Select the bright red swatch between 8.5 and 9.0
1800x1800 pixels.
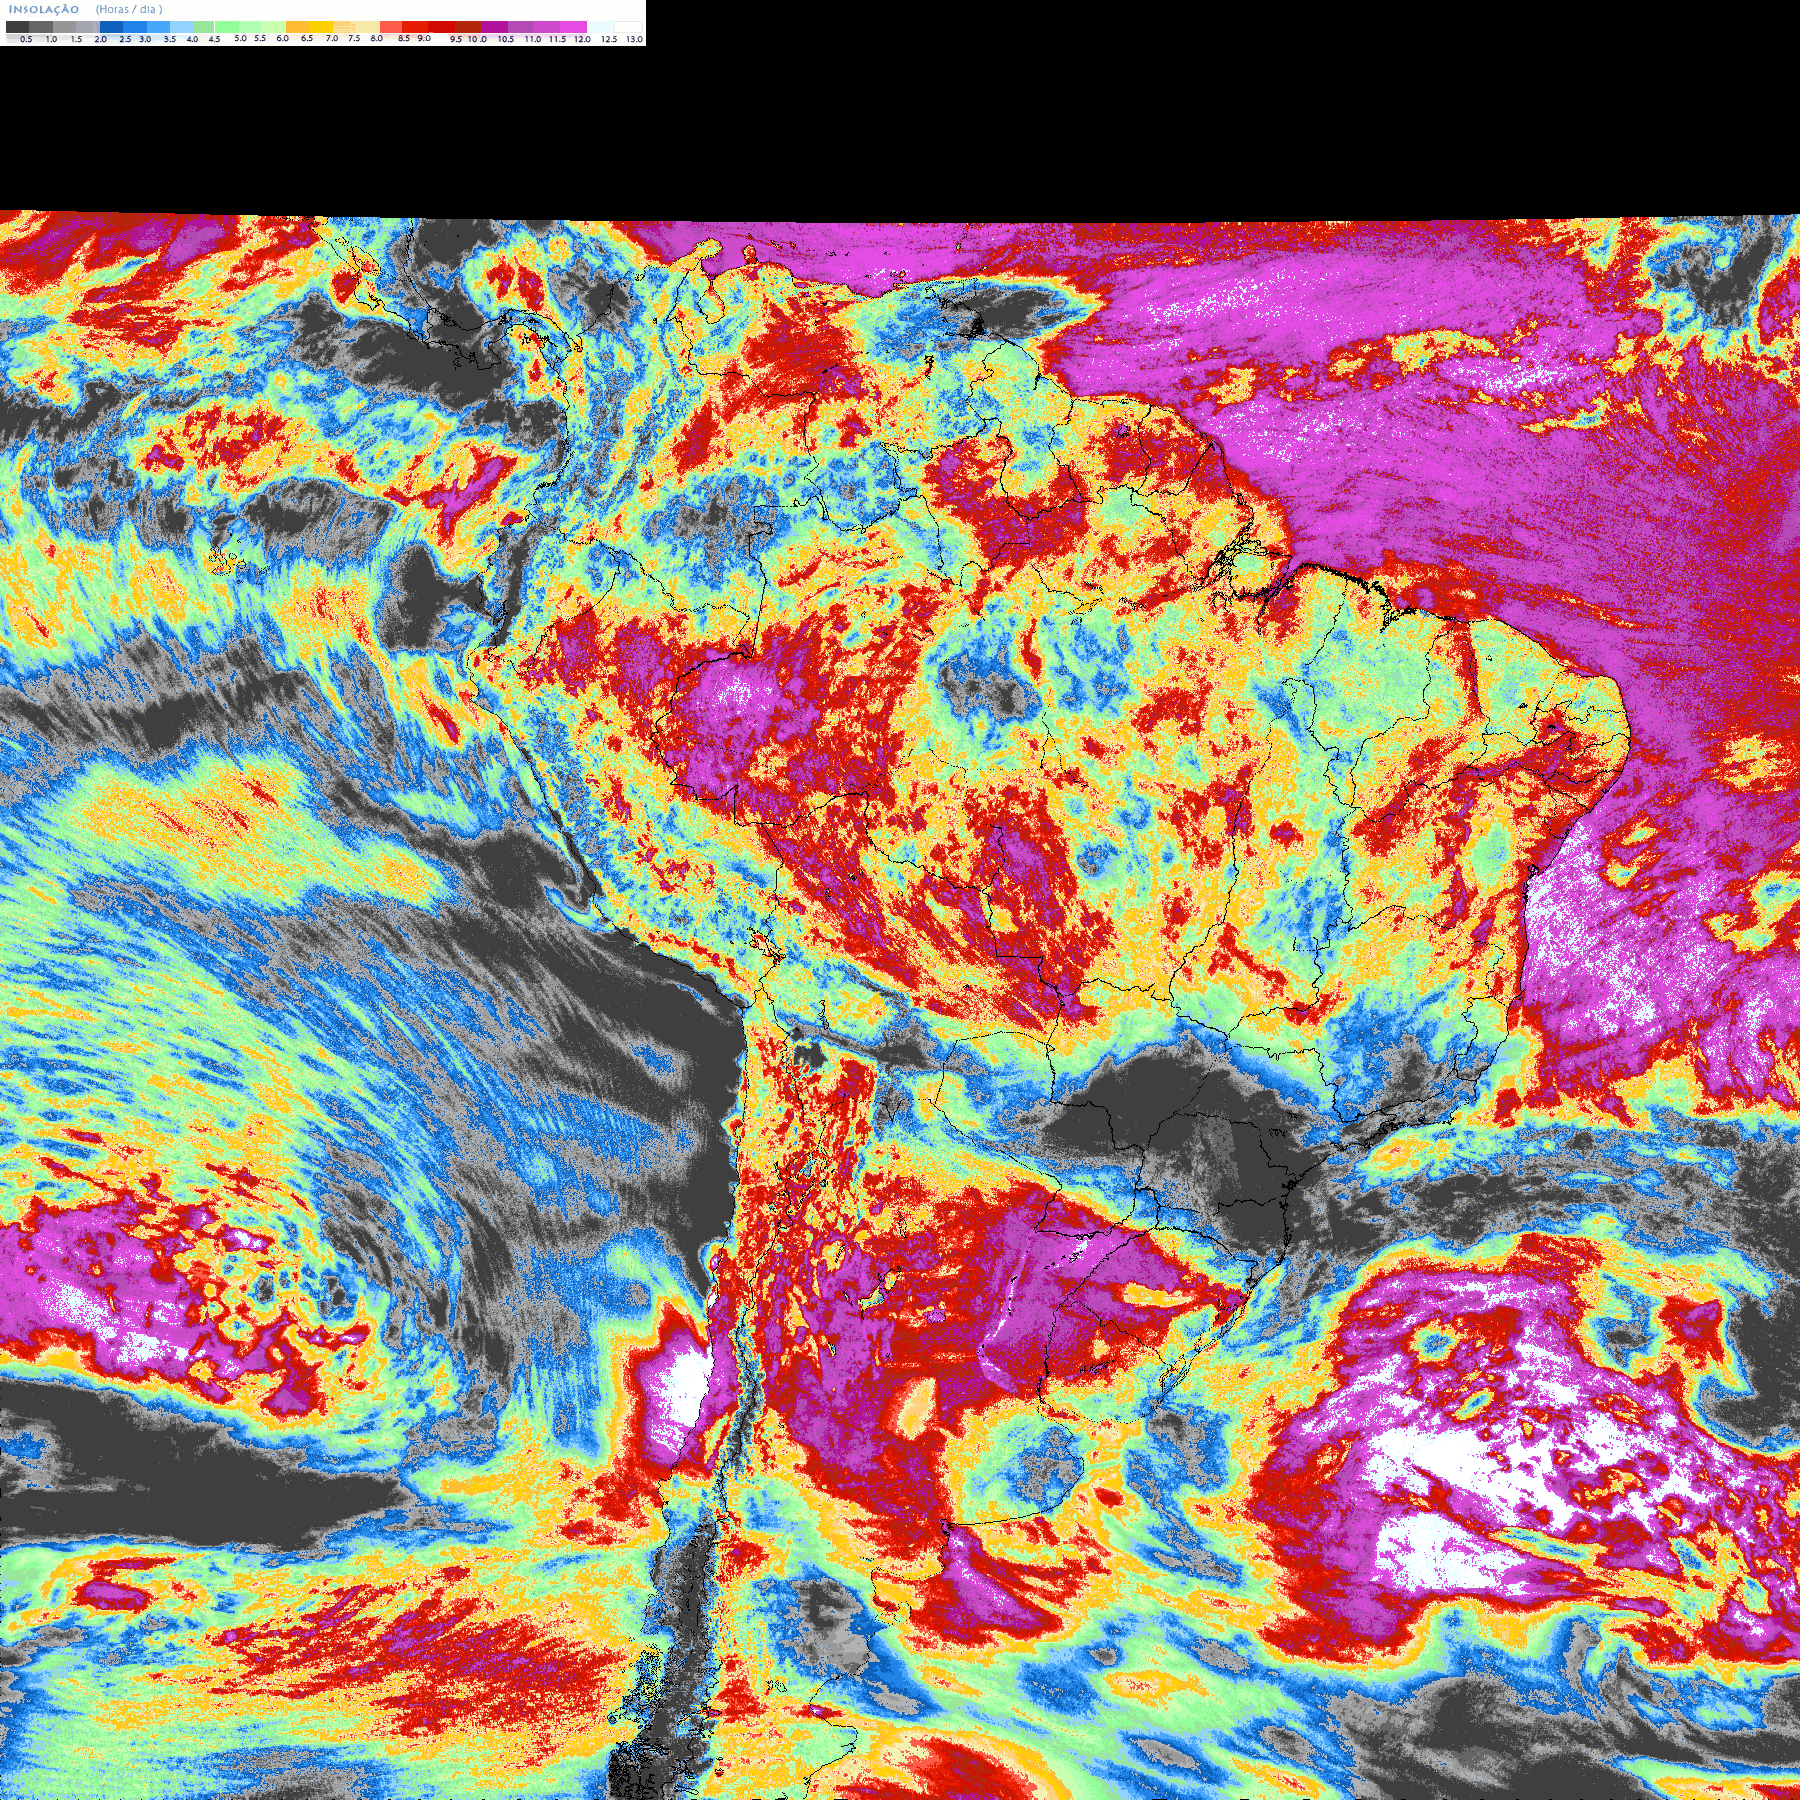pyautogui.click(x=415, y=27)
